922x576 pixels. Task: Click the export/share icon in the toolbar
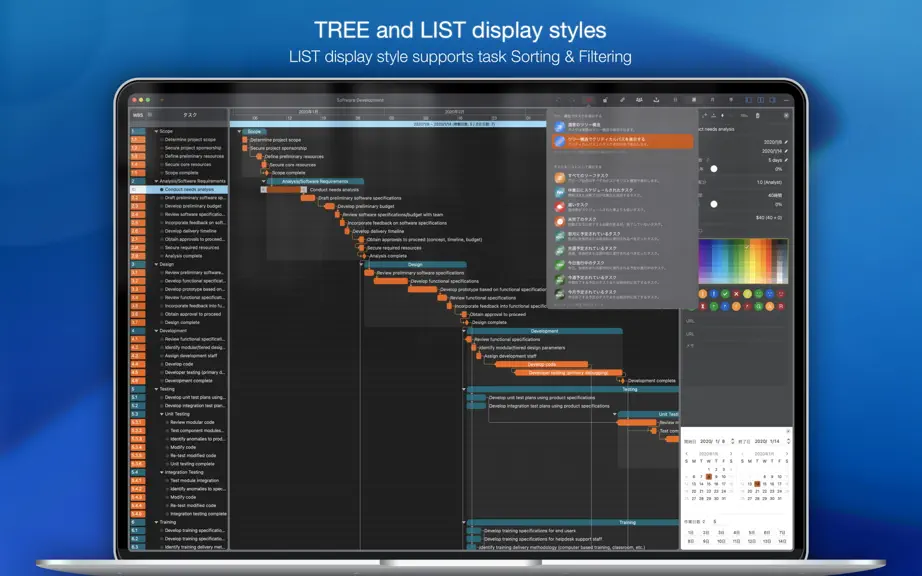(x=656, y=100)
